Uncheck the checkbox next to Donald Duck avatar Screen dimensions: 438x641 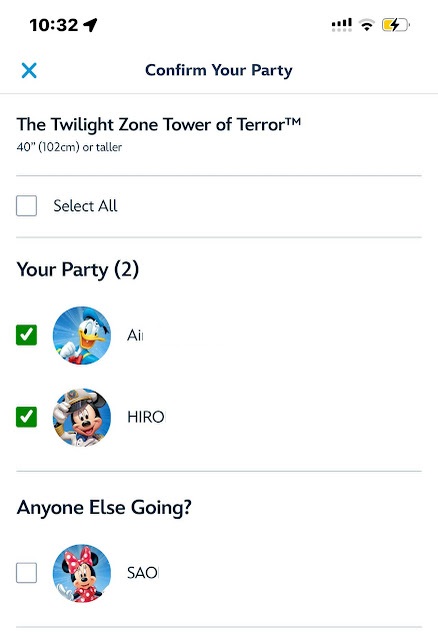27,335
